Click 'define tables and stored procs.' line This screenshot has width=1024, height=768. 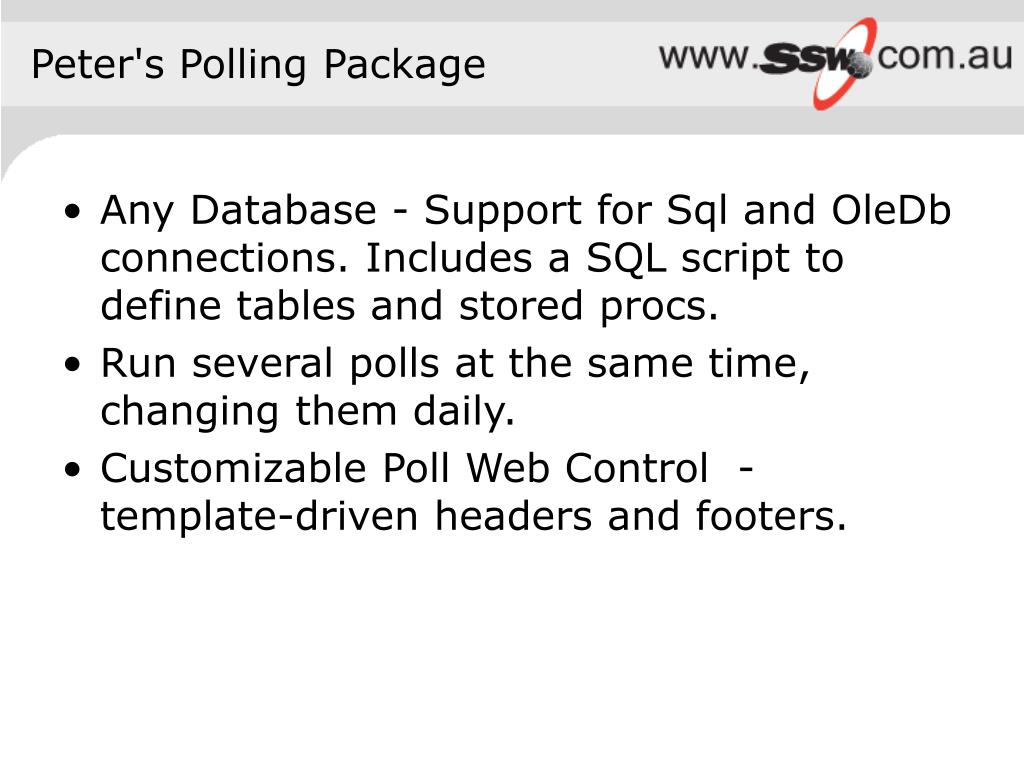click(409, 306)
